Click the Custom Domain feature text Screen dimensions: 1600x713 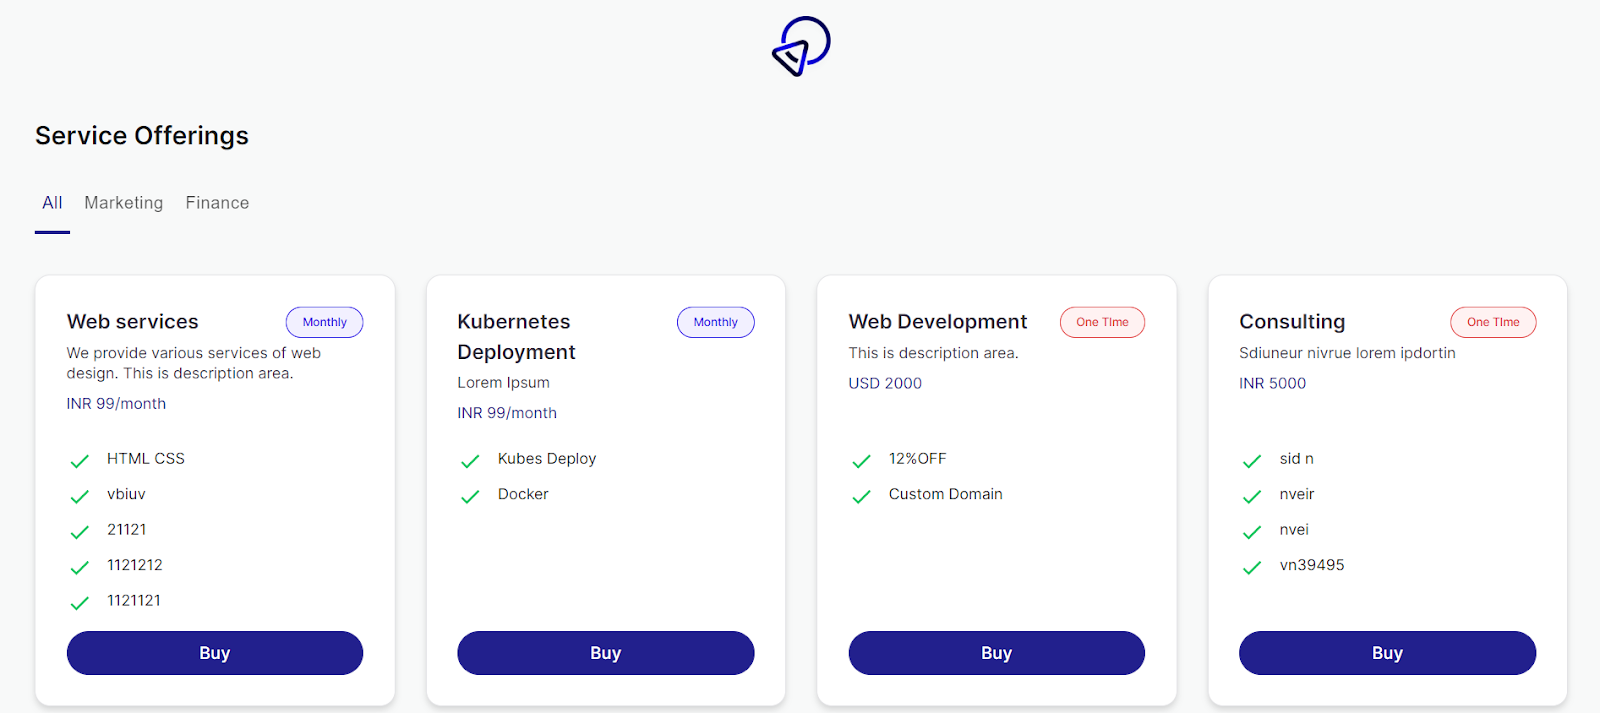pos(946,494)
